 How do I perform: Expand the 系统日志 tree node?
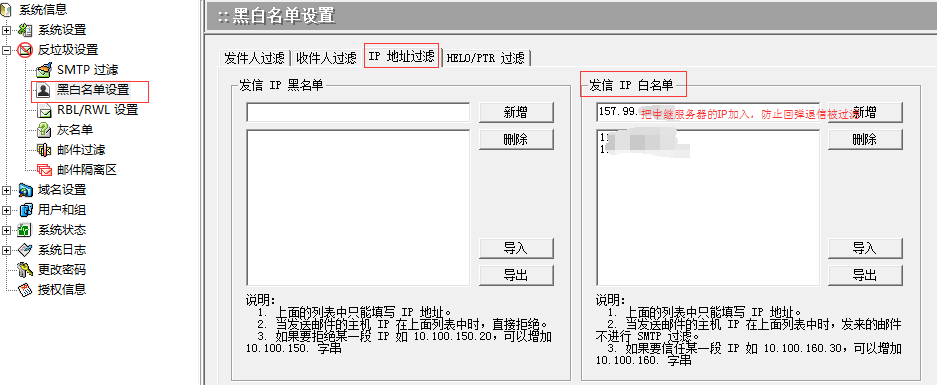[x=7, y=250]
